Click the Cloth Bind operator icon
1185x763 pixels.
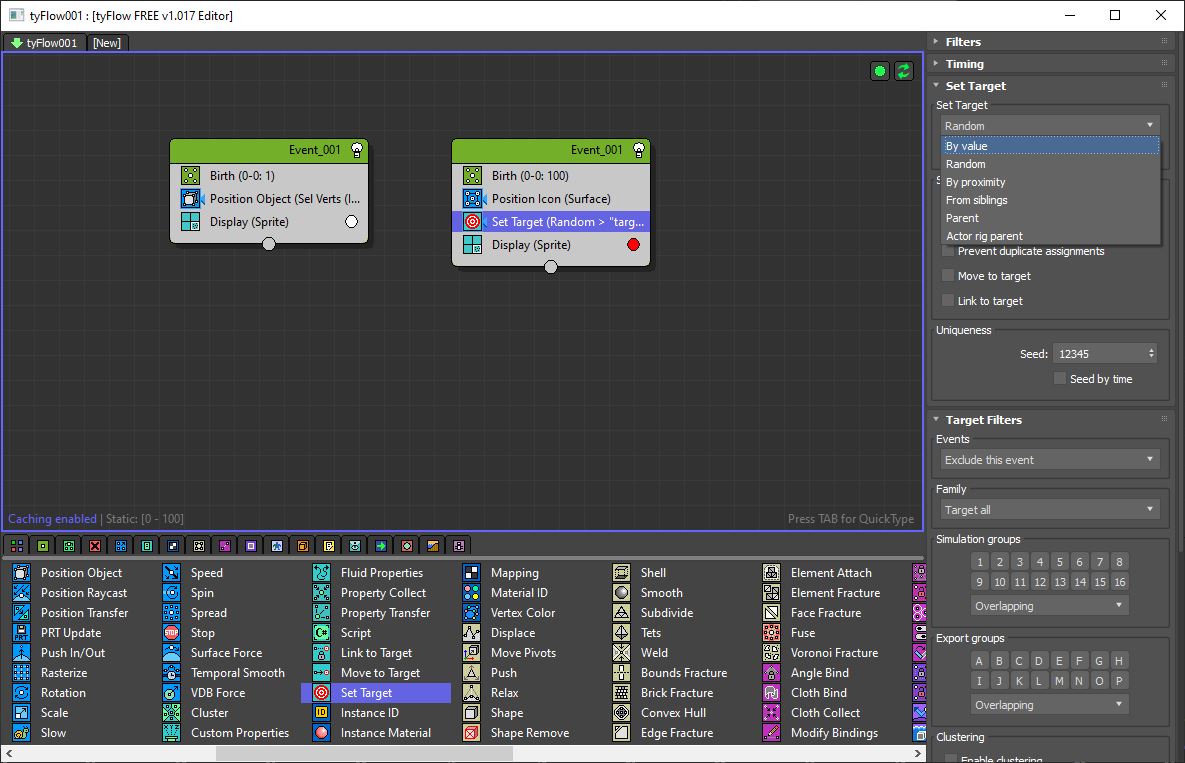[771, 693]
